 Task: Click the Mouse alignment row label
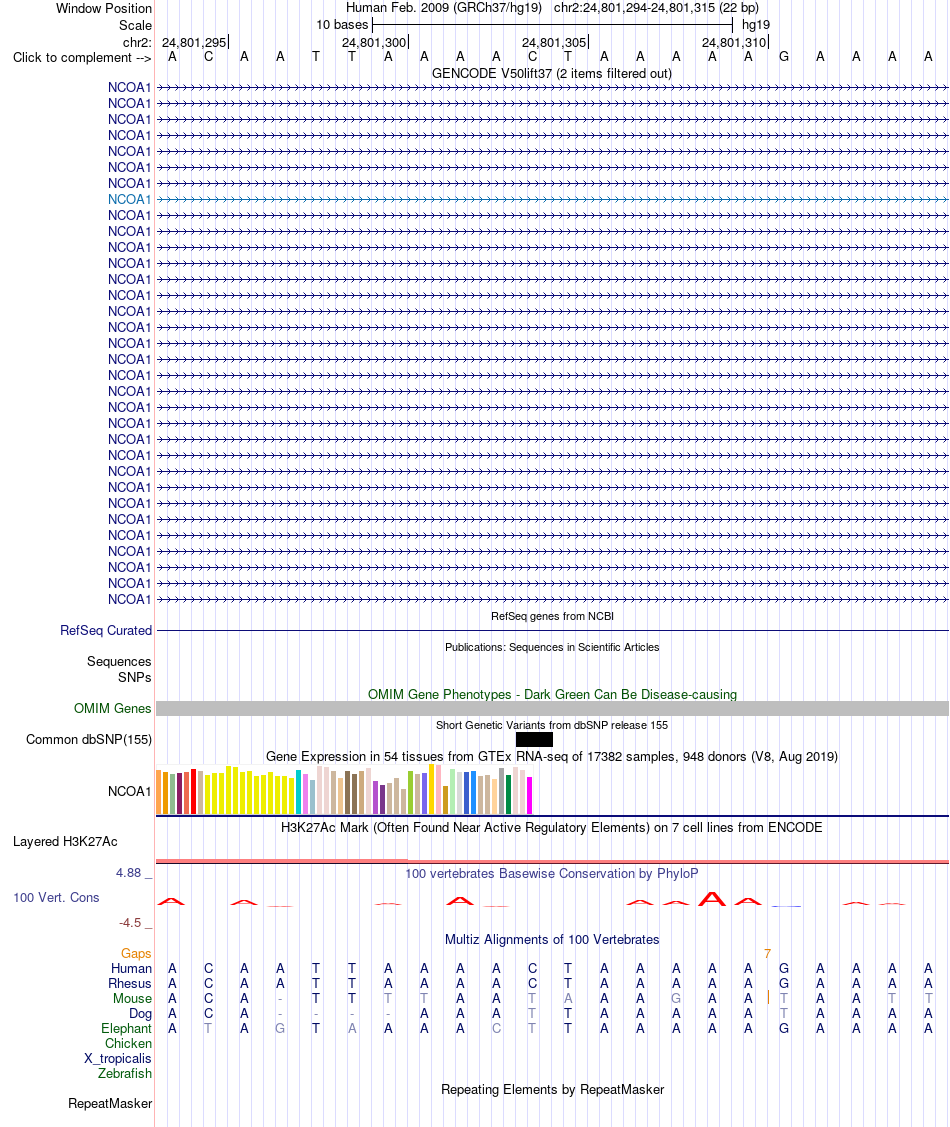pyautogui.click(x=132, y=998)
